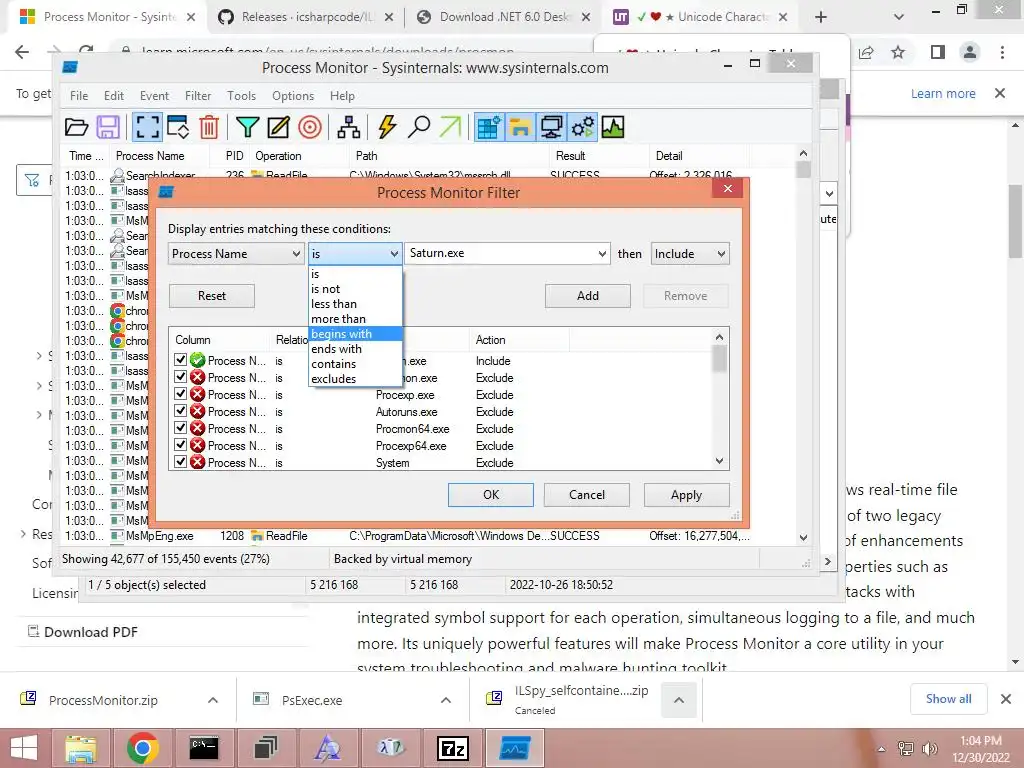The height and width of the screenshot is (768, 1024).
Task: Click the Add filter button
Action: point(588,296)
